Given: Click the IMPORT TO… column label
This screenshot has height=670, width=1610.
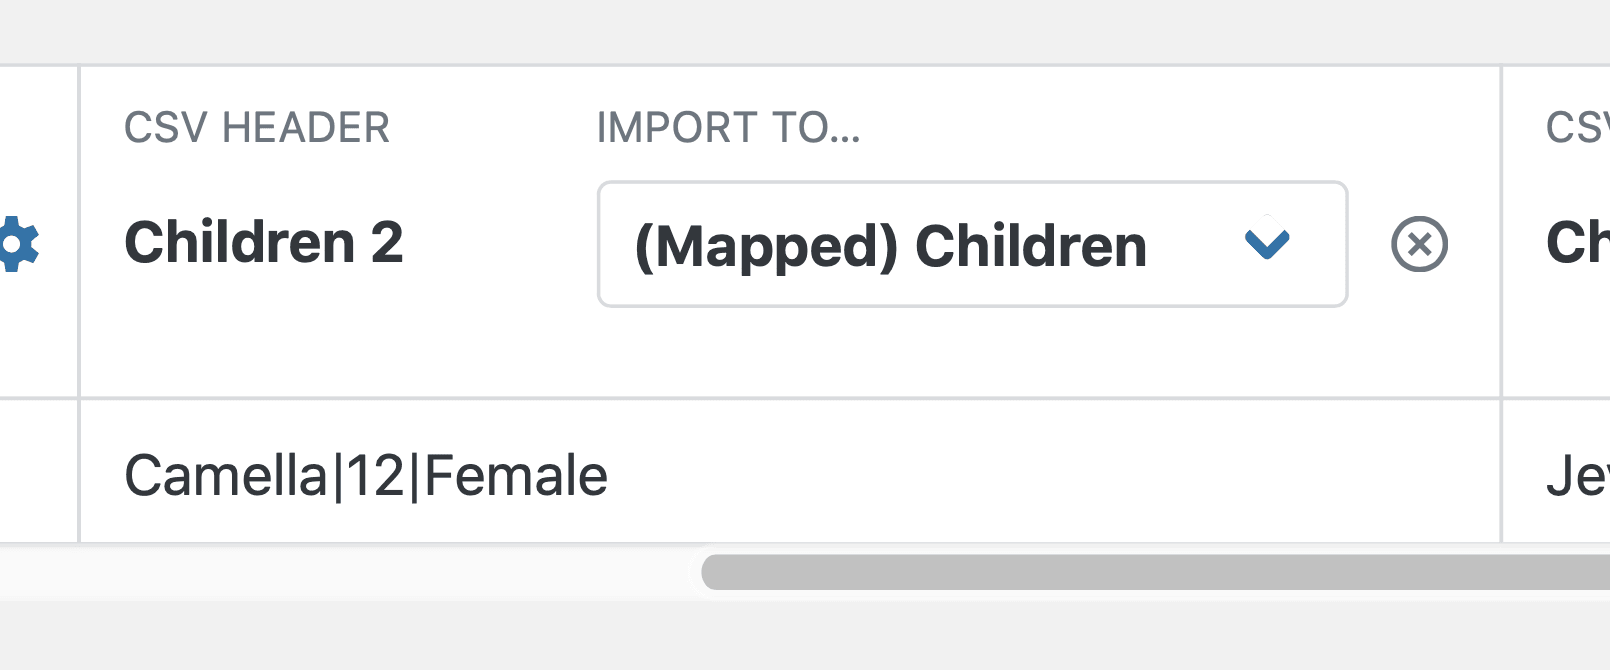Looking at the screenshot, I should coord(729,127).
